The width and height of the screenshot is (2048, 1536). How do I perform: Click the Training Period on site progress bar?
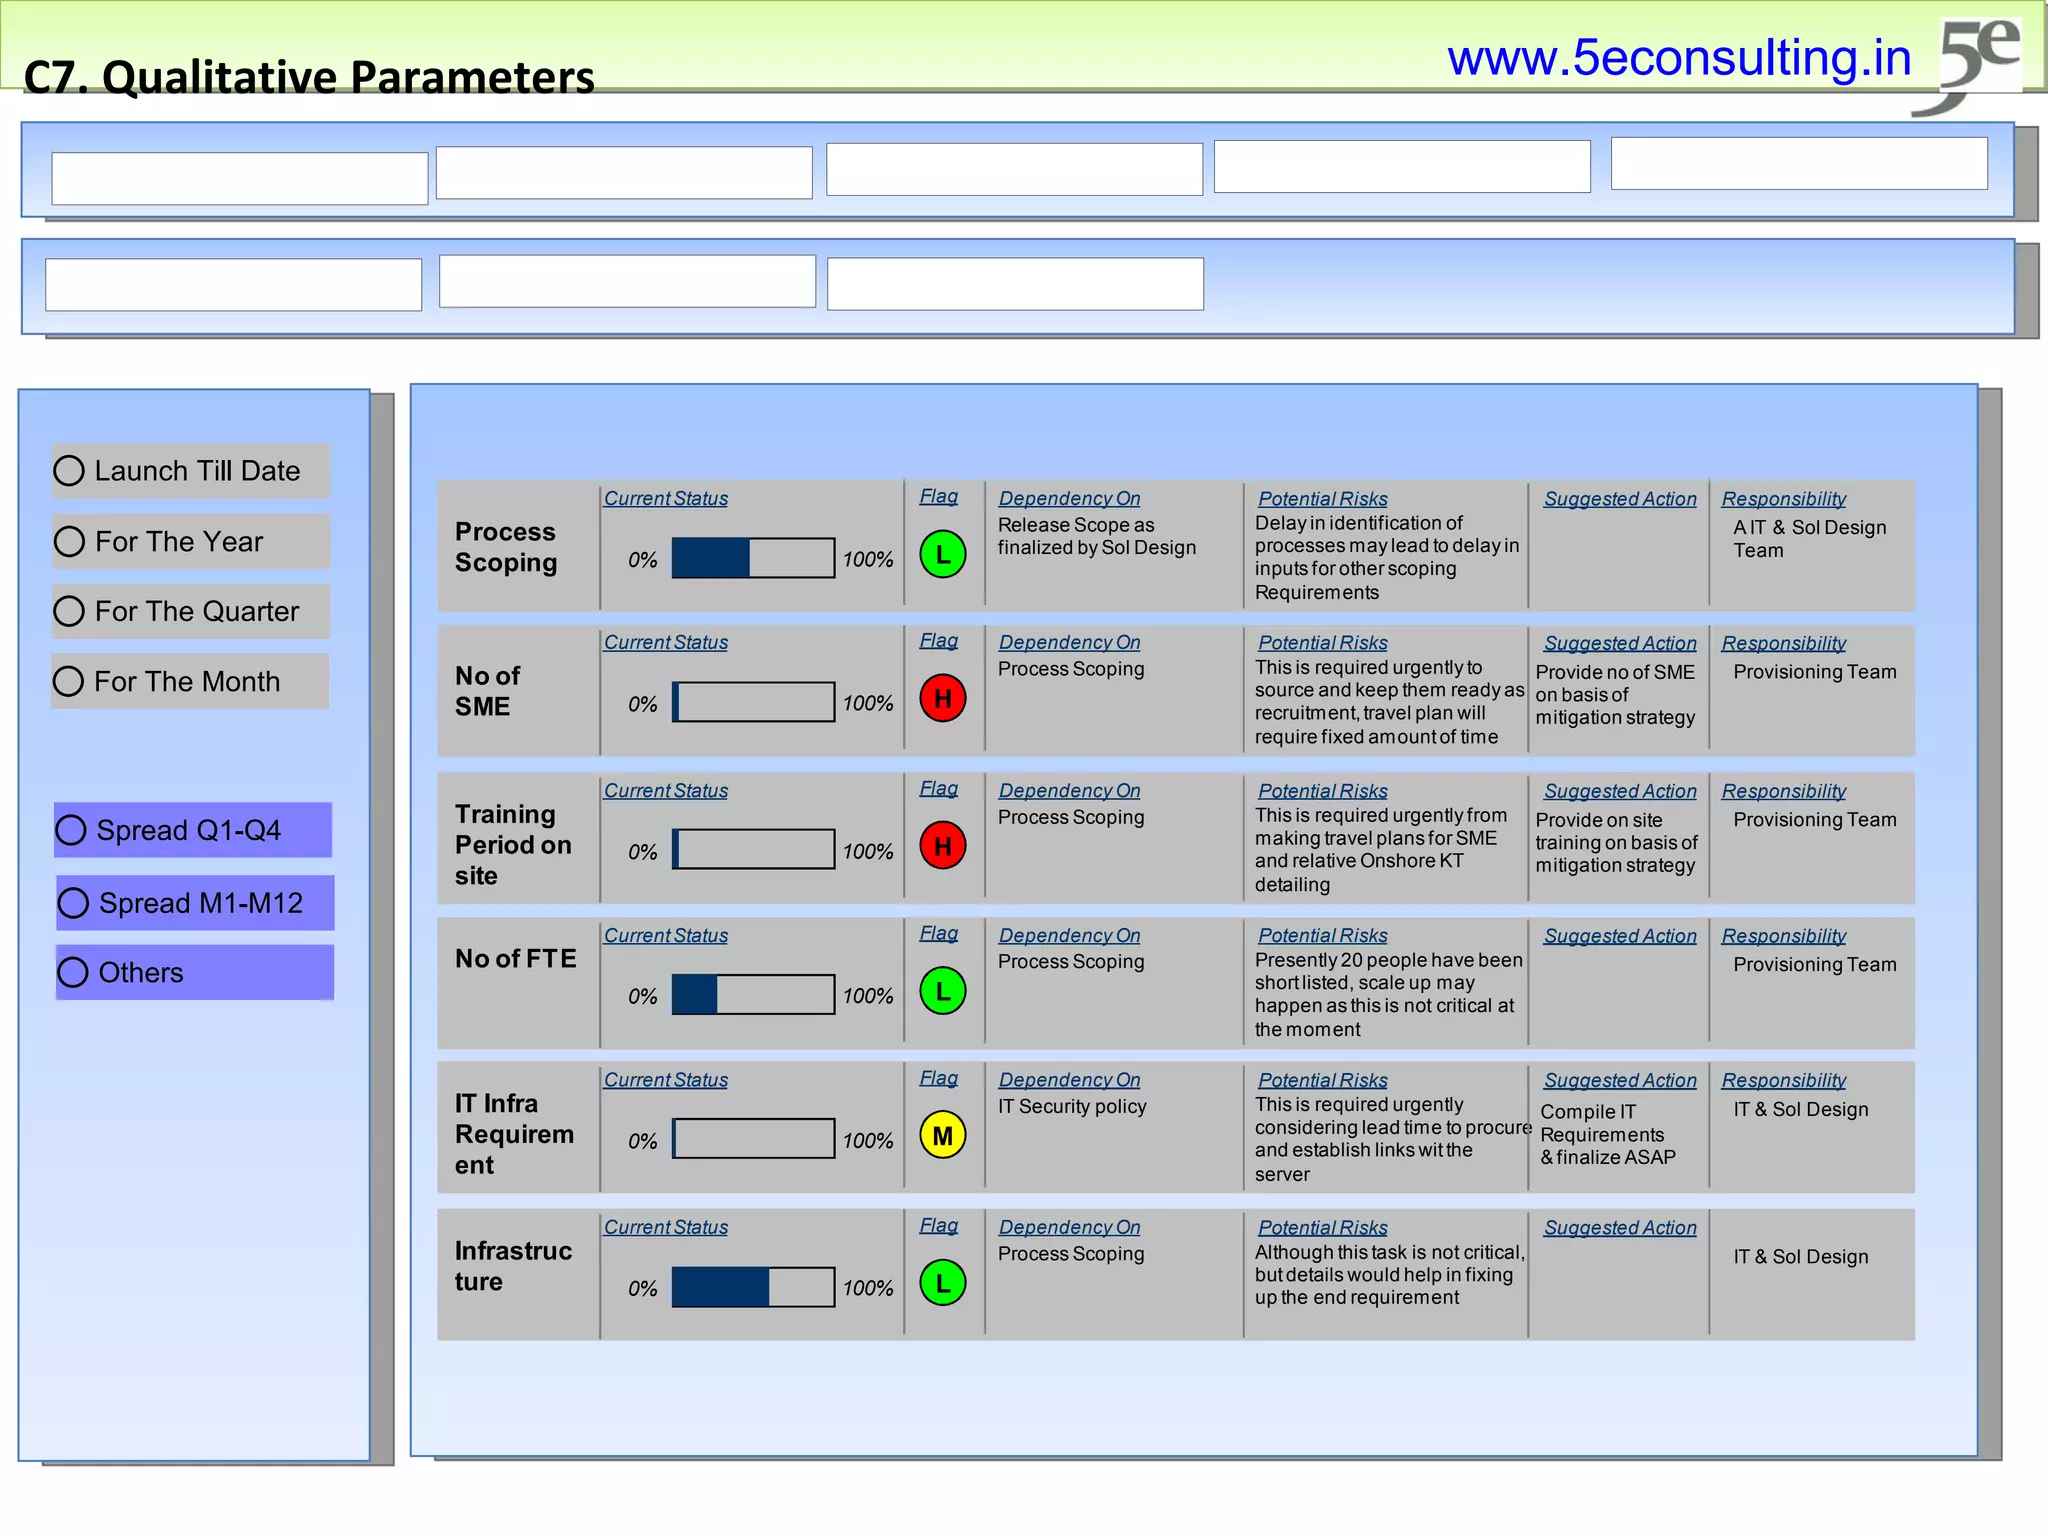753,849
